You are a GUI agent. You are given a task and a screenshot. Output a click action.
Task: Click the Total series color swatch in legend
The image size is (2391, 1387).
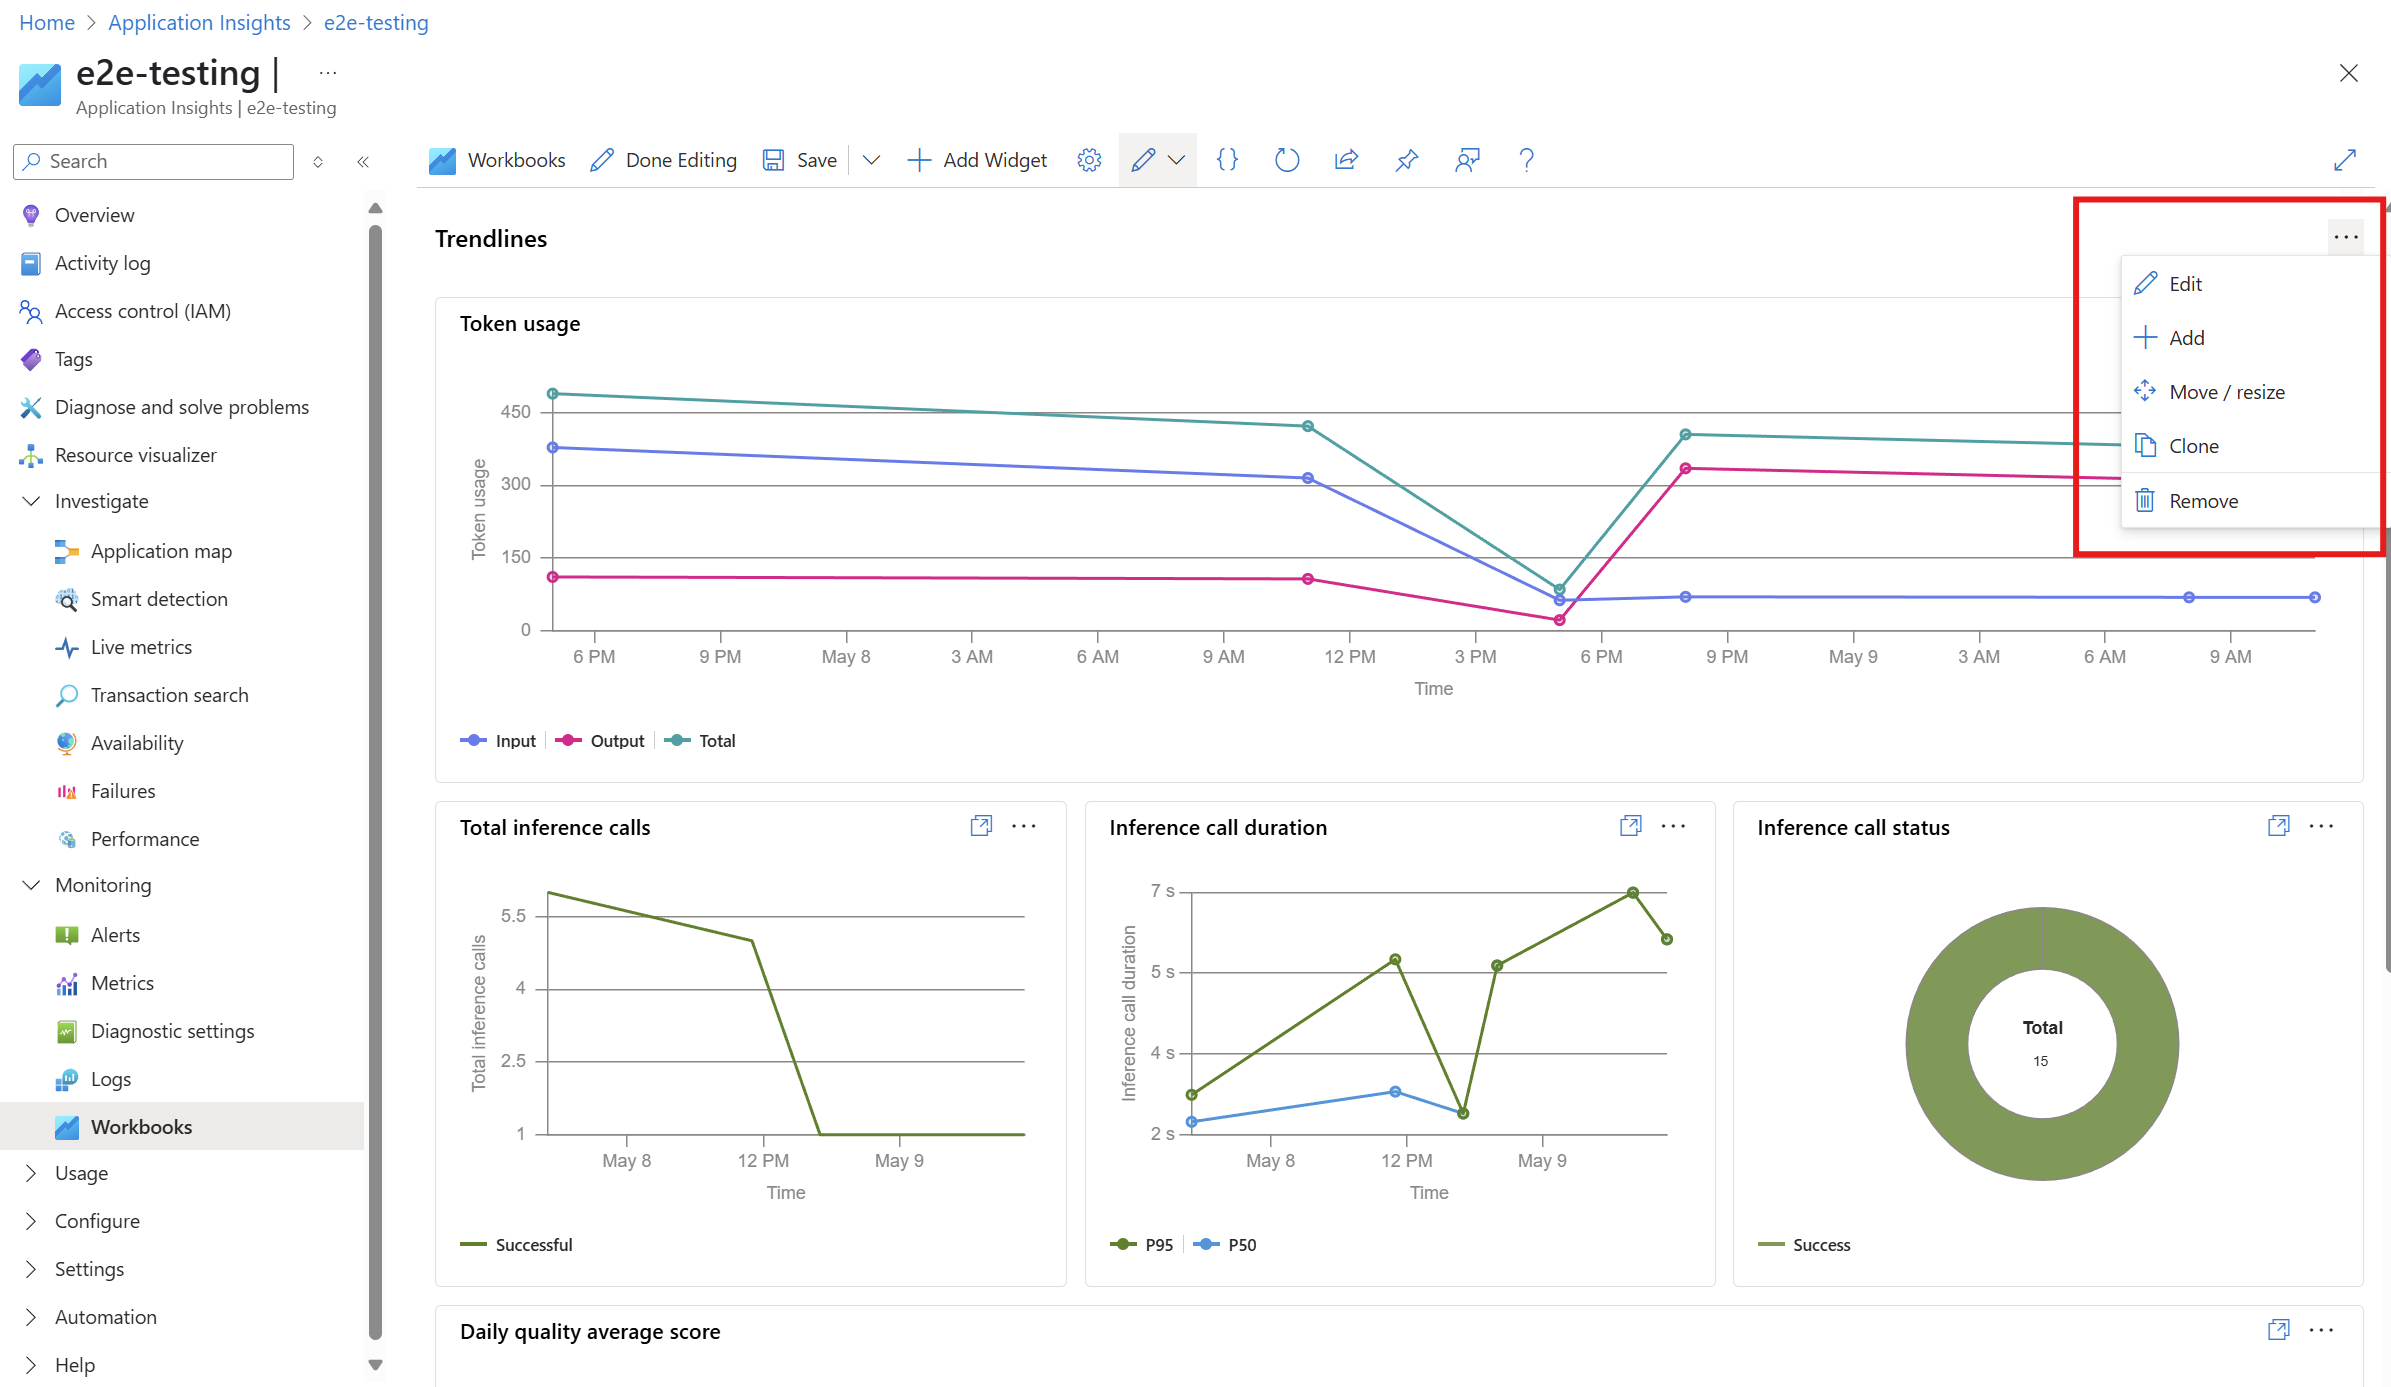678,741
